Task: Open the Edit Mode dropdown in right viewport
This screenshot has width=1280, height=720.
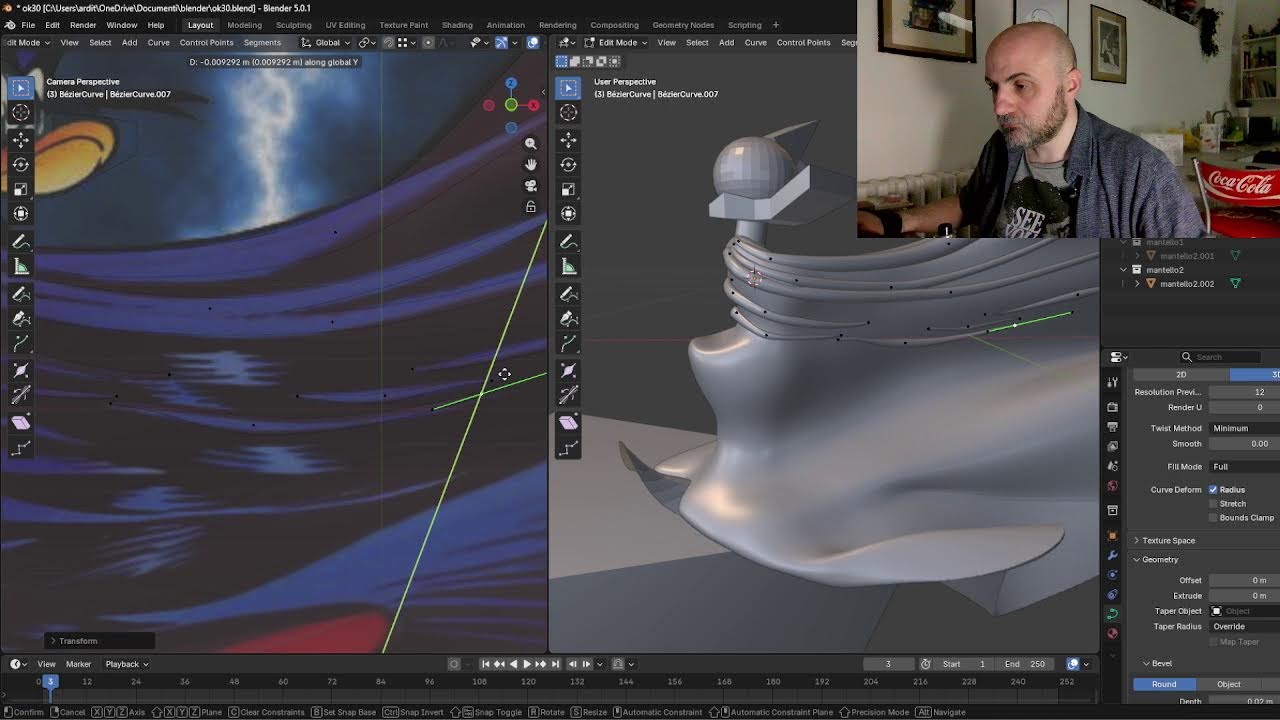Action: [x=617, y=42]
